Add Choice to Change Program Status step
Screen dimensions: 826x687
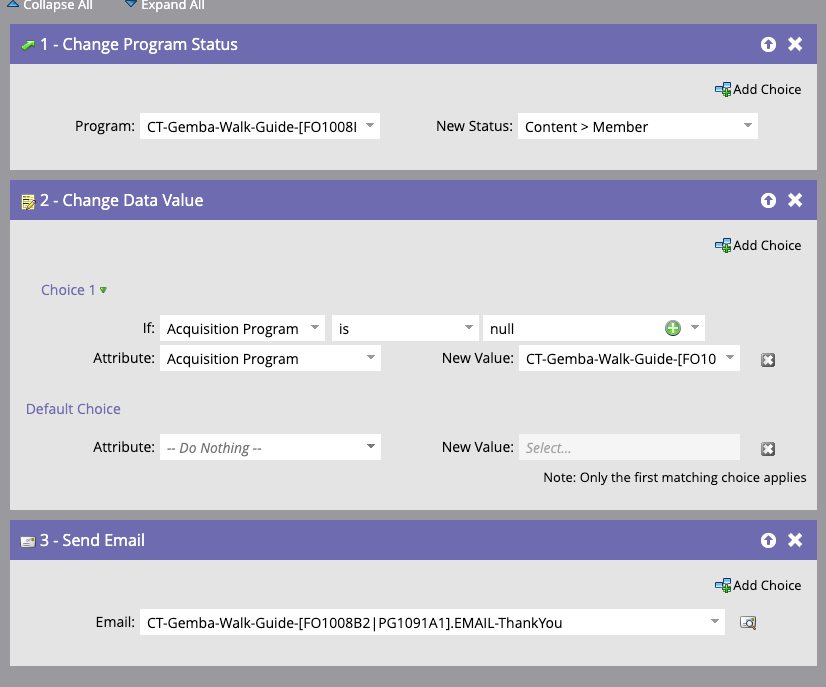(x=758, y=90)
